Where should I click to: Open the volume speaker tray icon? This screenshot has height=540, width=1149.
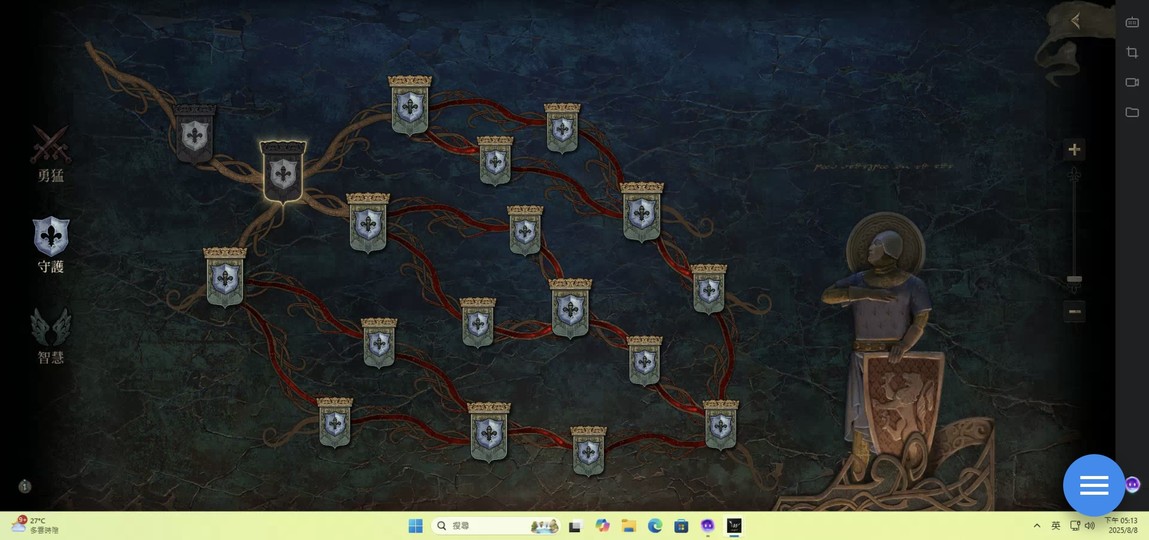pos(1090,525)
